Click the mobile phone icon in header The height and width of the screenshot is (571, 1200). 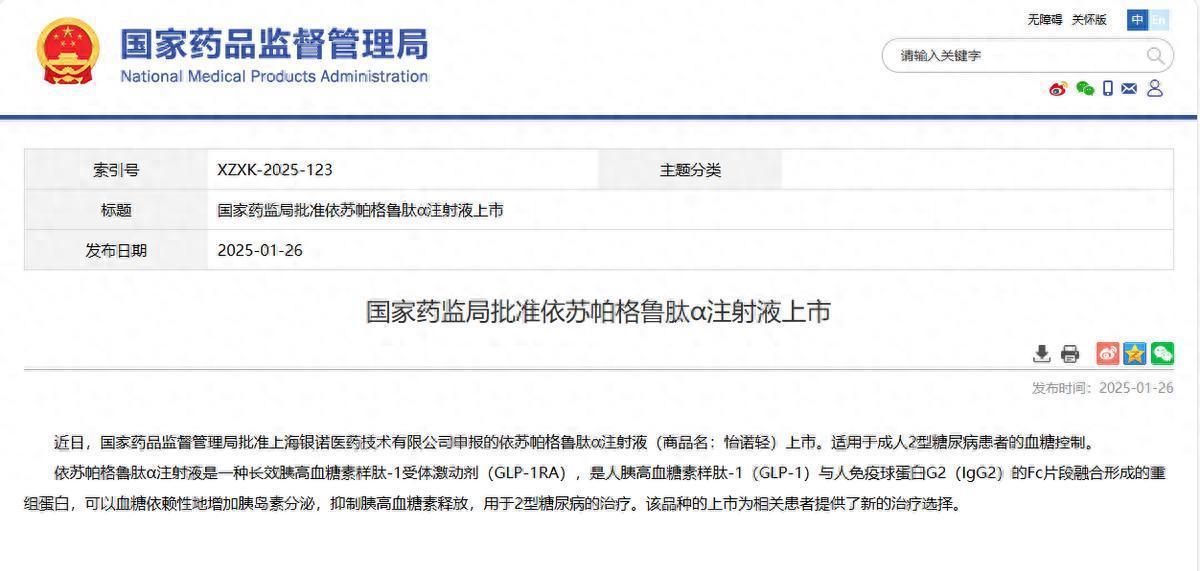[x=1108, y=89]
